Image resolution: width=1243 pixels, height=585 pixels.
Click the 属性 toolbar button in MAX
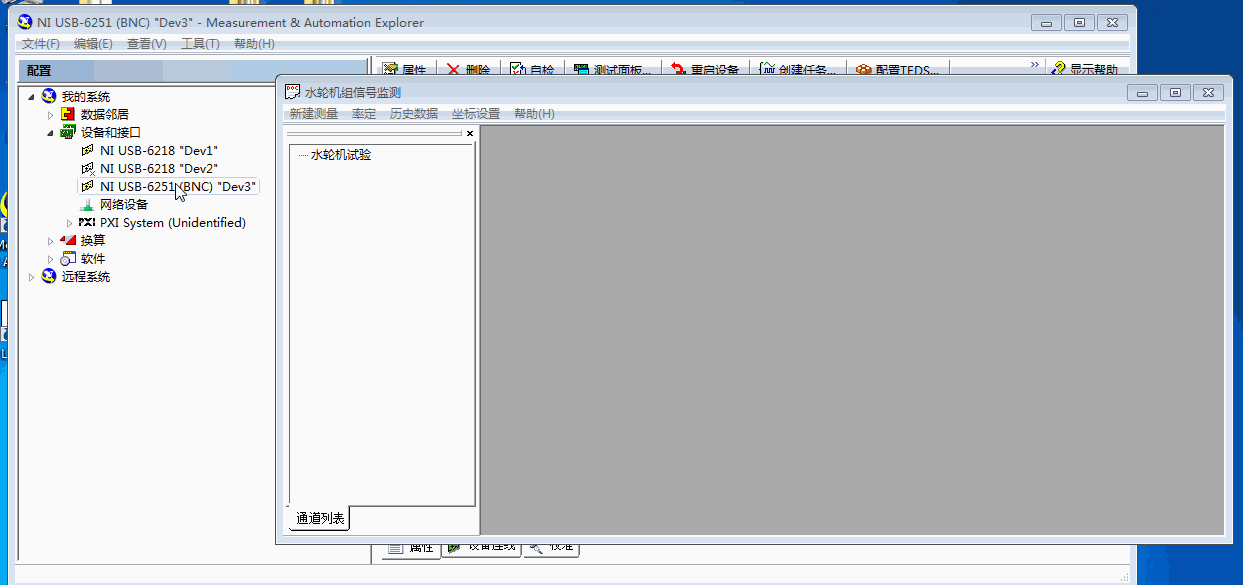pos(405,70)
